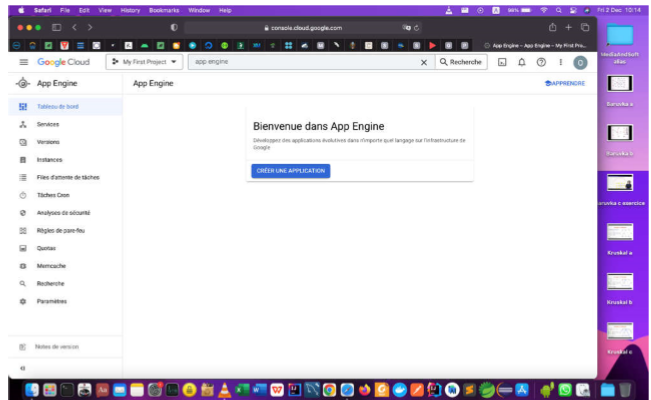Viewport: 651px width, 400px height.
Task: Click the Safari privacy shield icon
Action: (174, 27)
